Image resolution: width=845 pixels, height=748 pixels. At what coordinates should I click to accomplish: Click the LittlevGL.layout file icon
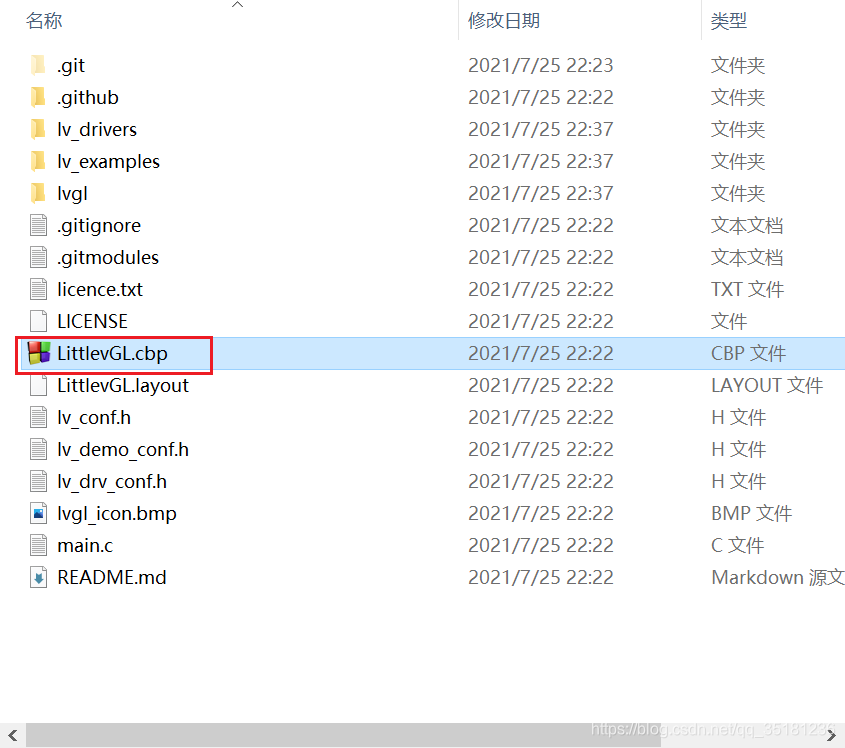(38, 385)
